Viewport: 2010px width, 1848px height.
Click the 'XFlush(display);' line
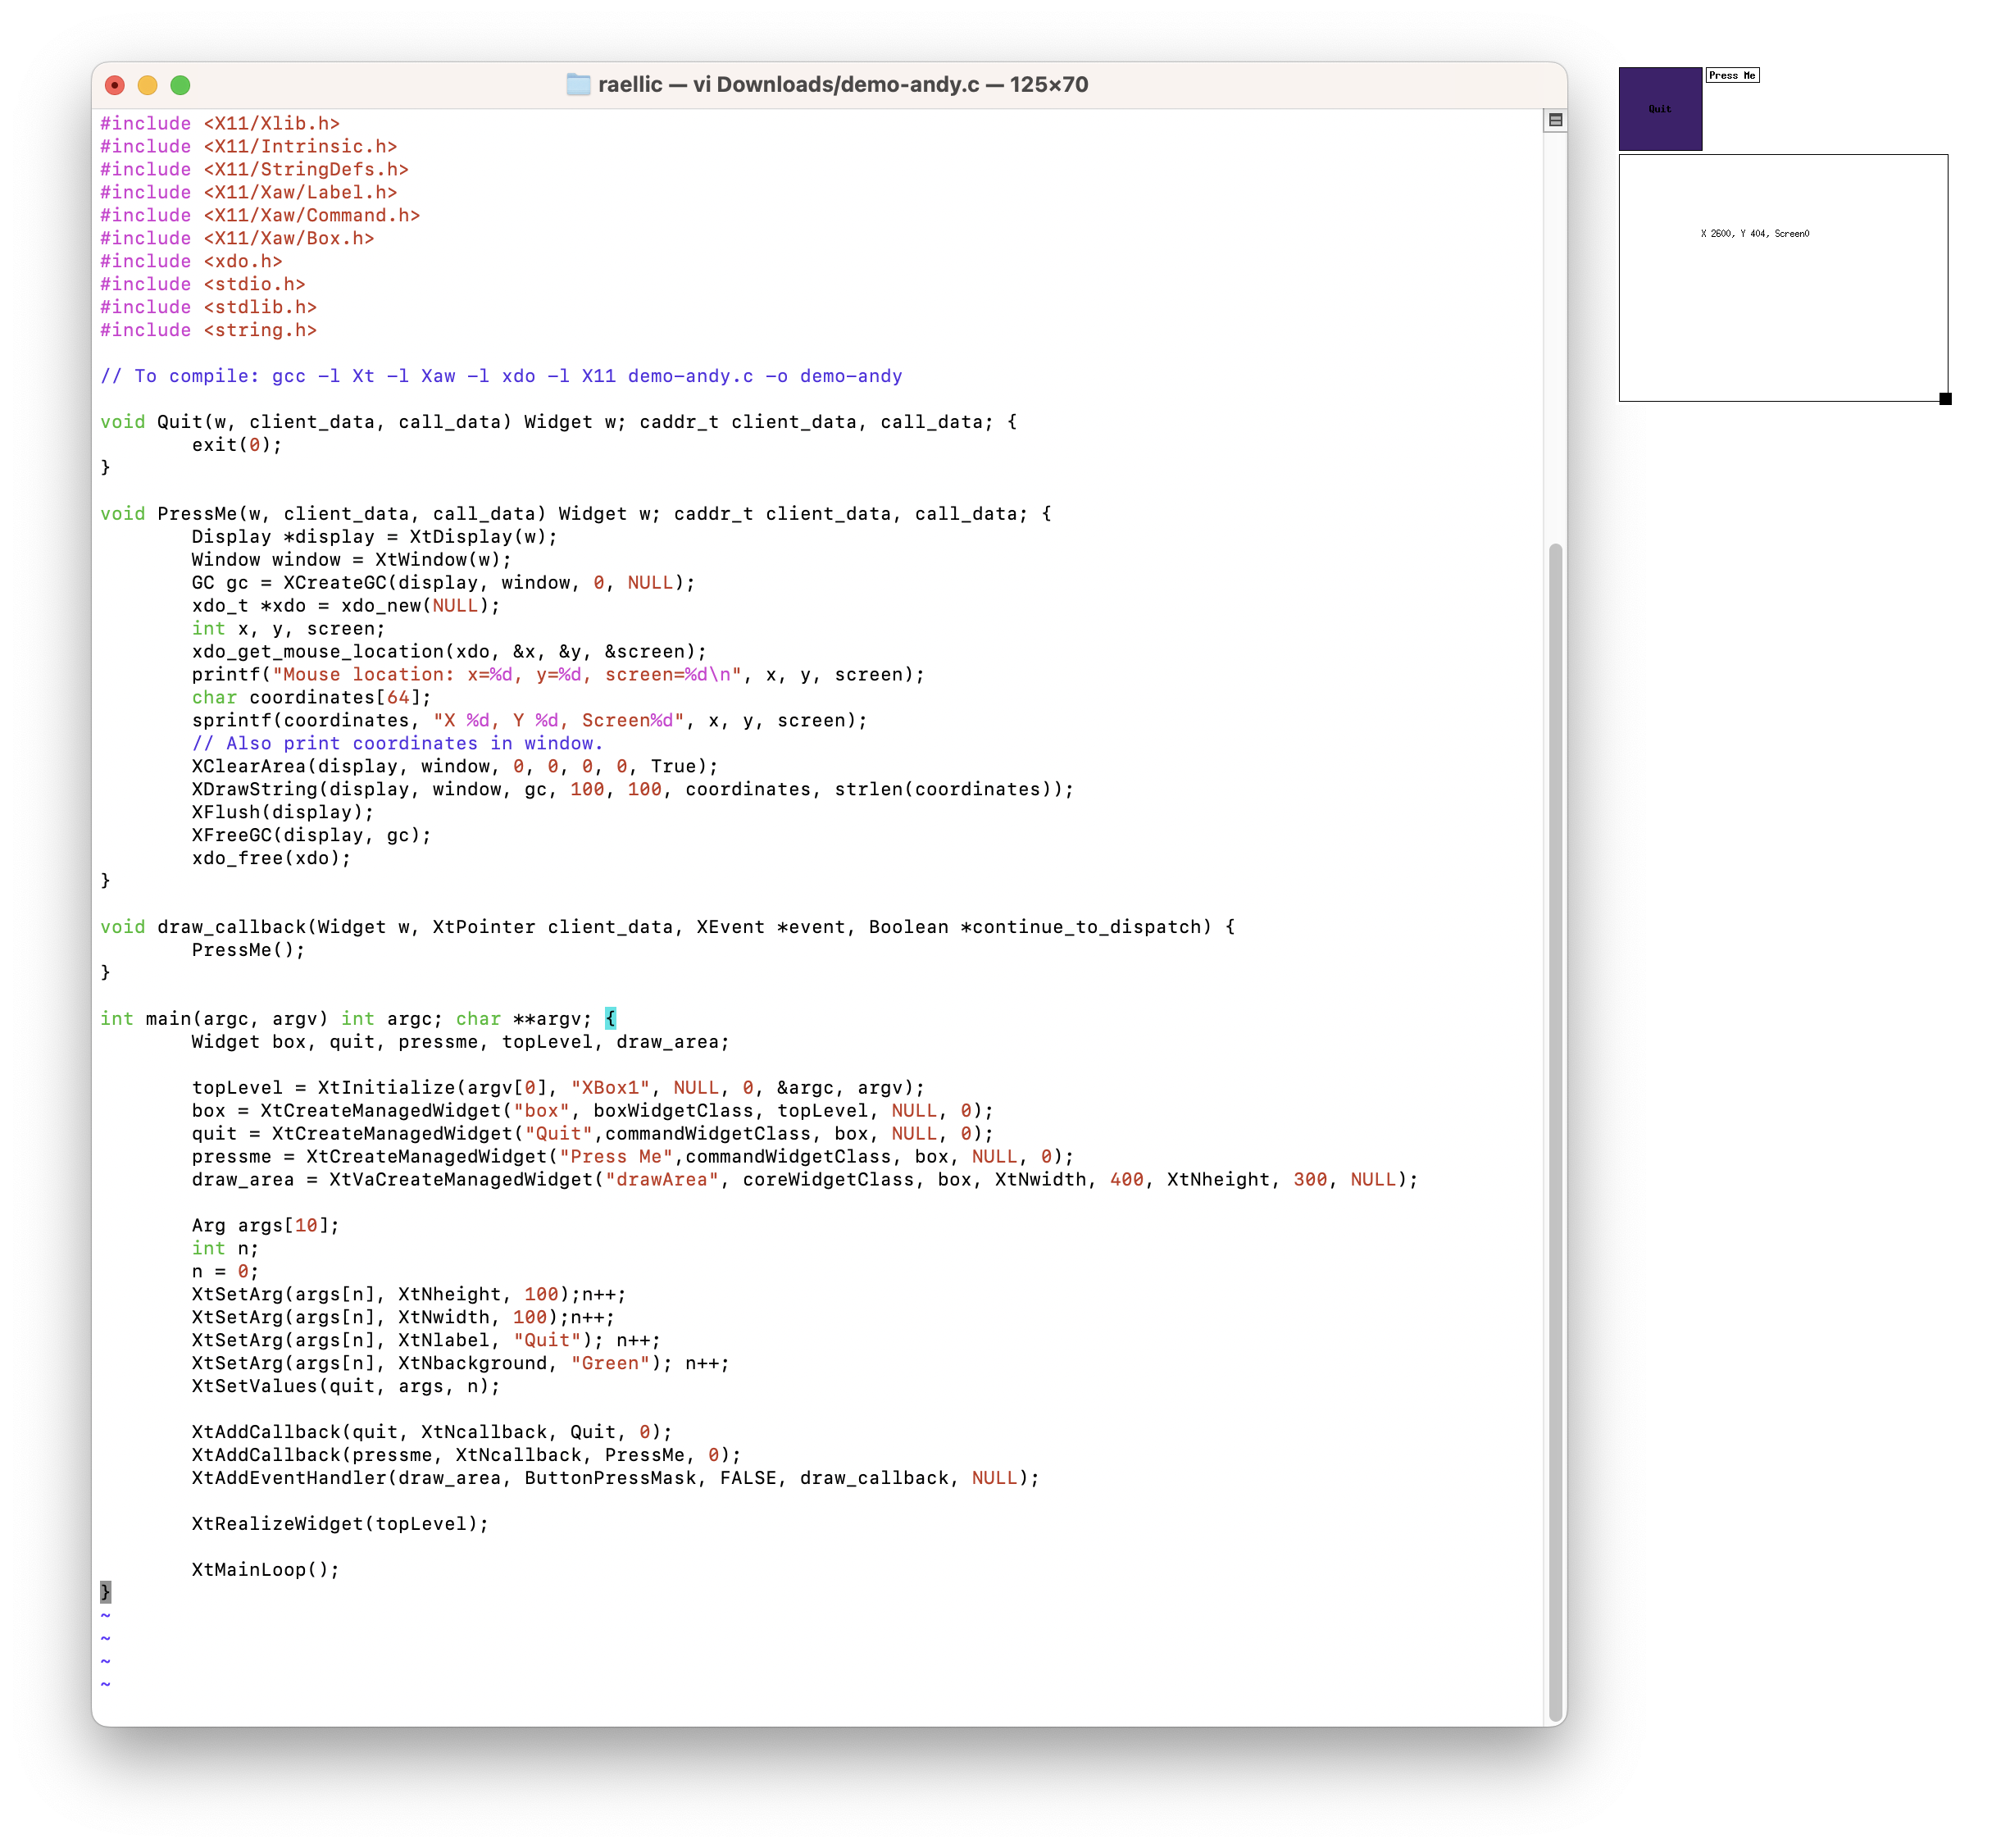pos(283,813)
